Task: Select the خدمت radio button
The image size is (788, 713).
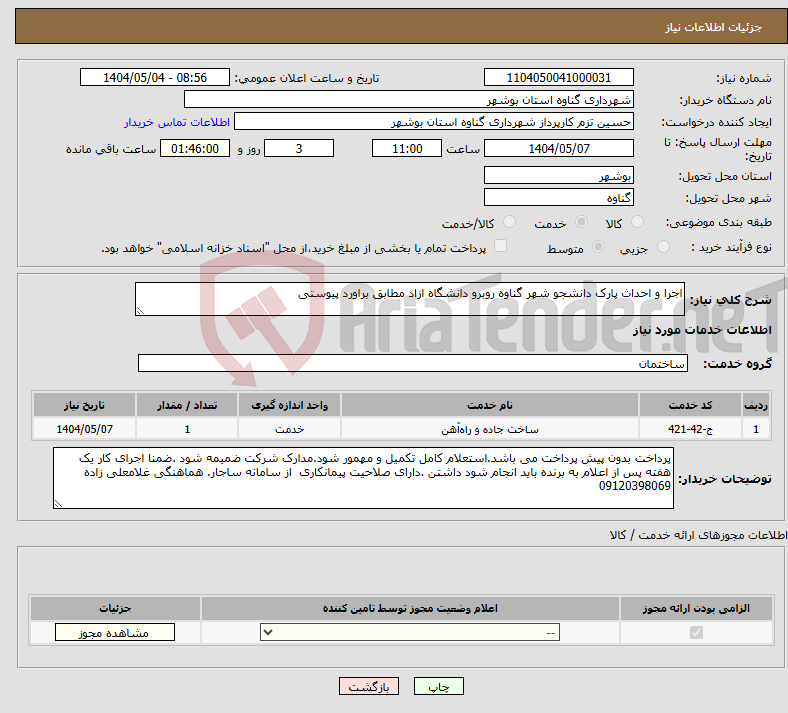Action: [x=581, y=222]
